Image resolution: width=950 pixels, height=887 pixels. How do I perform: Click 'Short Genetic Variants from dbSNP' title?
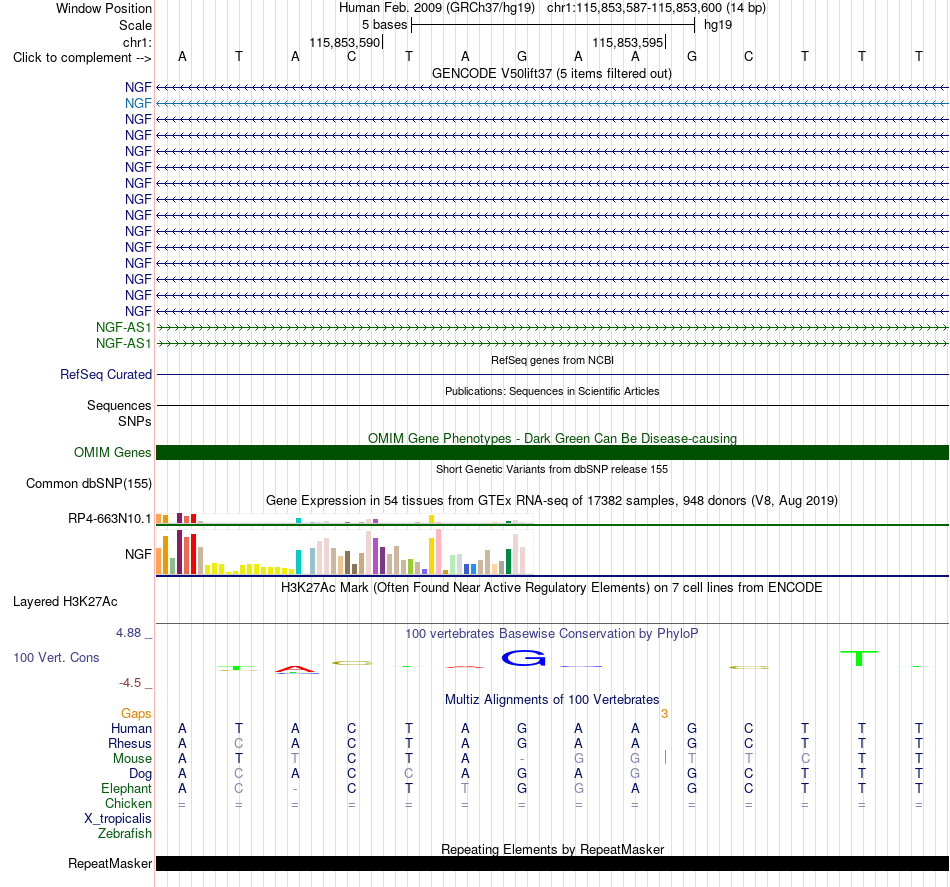click(552, 469)
